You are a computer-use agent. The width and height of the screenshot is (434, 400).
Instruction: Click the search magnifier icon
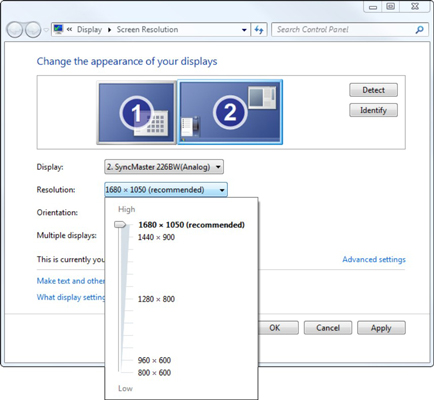pyautogui.click(x=419, y=30)
